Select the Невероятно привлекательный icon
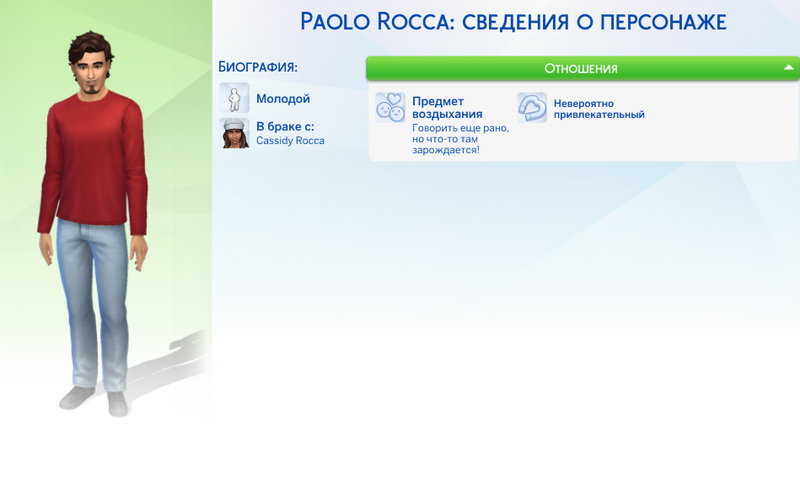 (532, 108)
